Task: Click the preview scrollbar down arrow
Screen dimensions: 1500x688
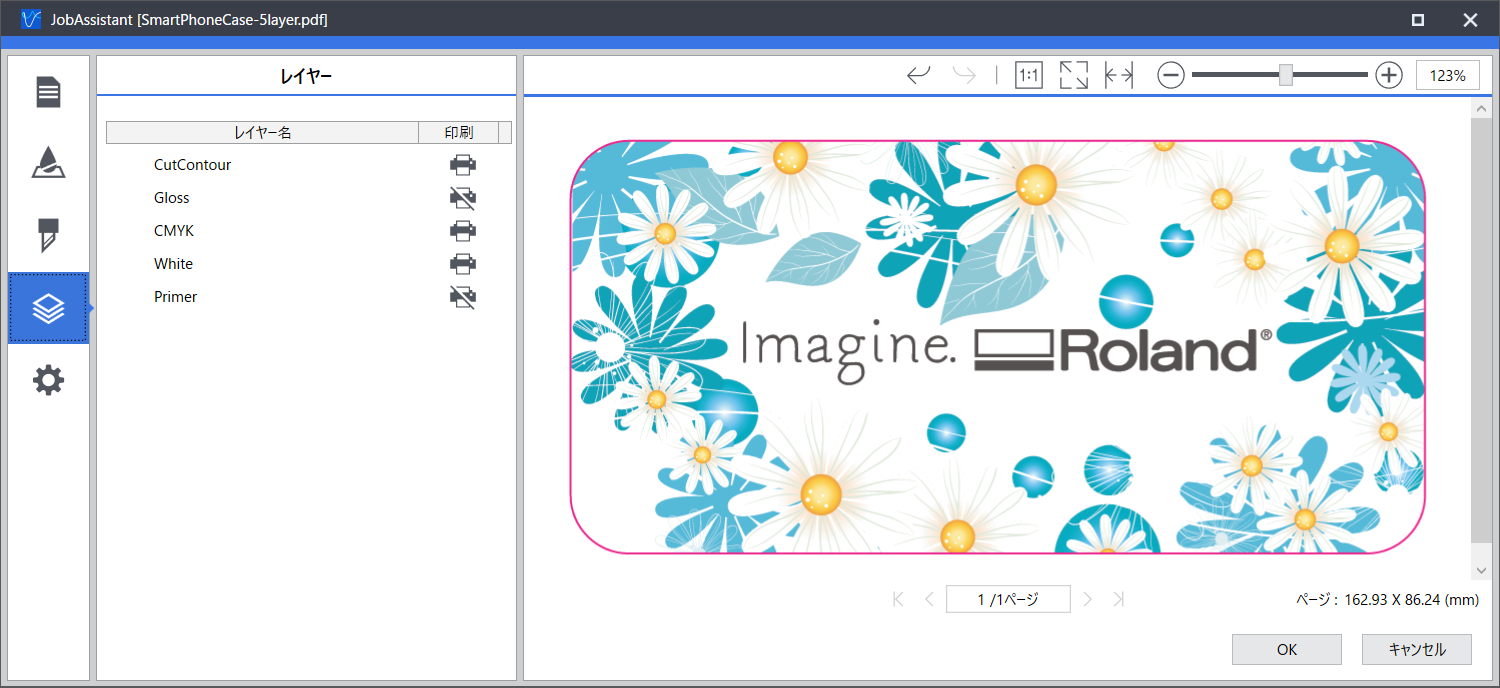Action: [1481, 569]
